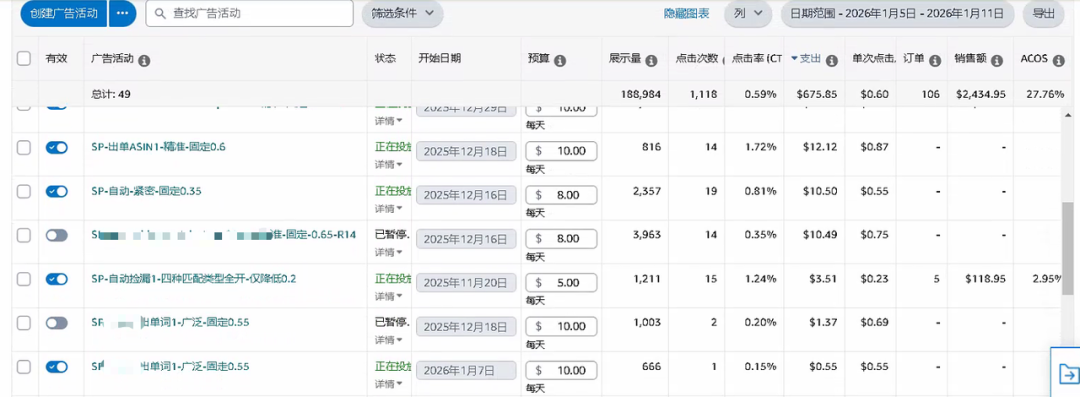Select checkbox for SP-自动-紧密-固定0.35 row

[24, 192]
